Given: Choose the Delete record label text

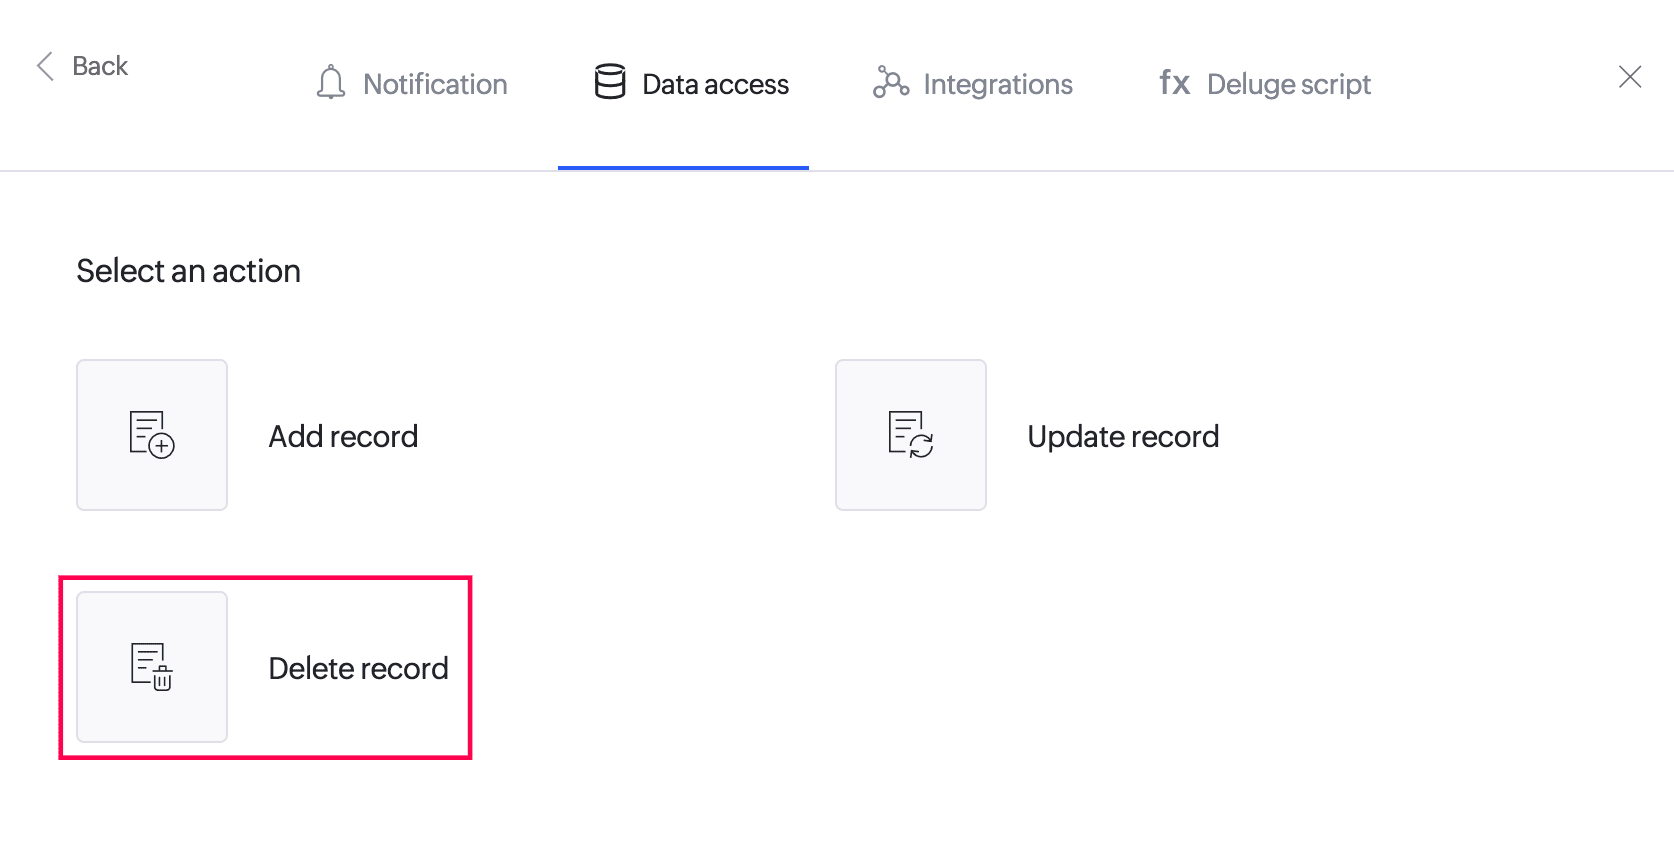Looking at the screenshot, I should pos(358,668).
